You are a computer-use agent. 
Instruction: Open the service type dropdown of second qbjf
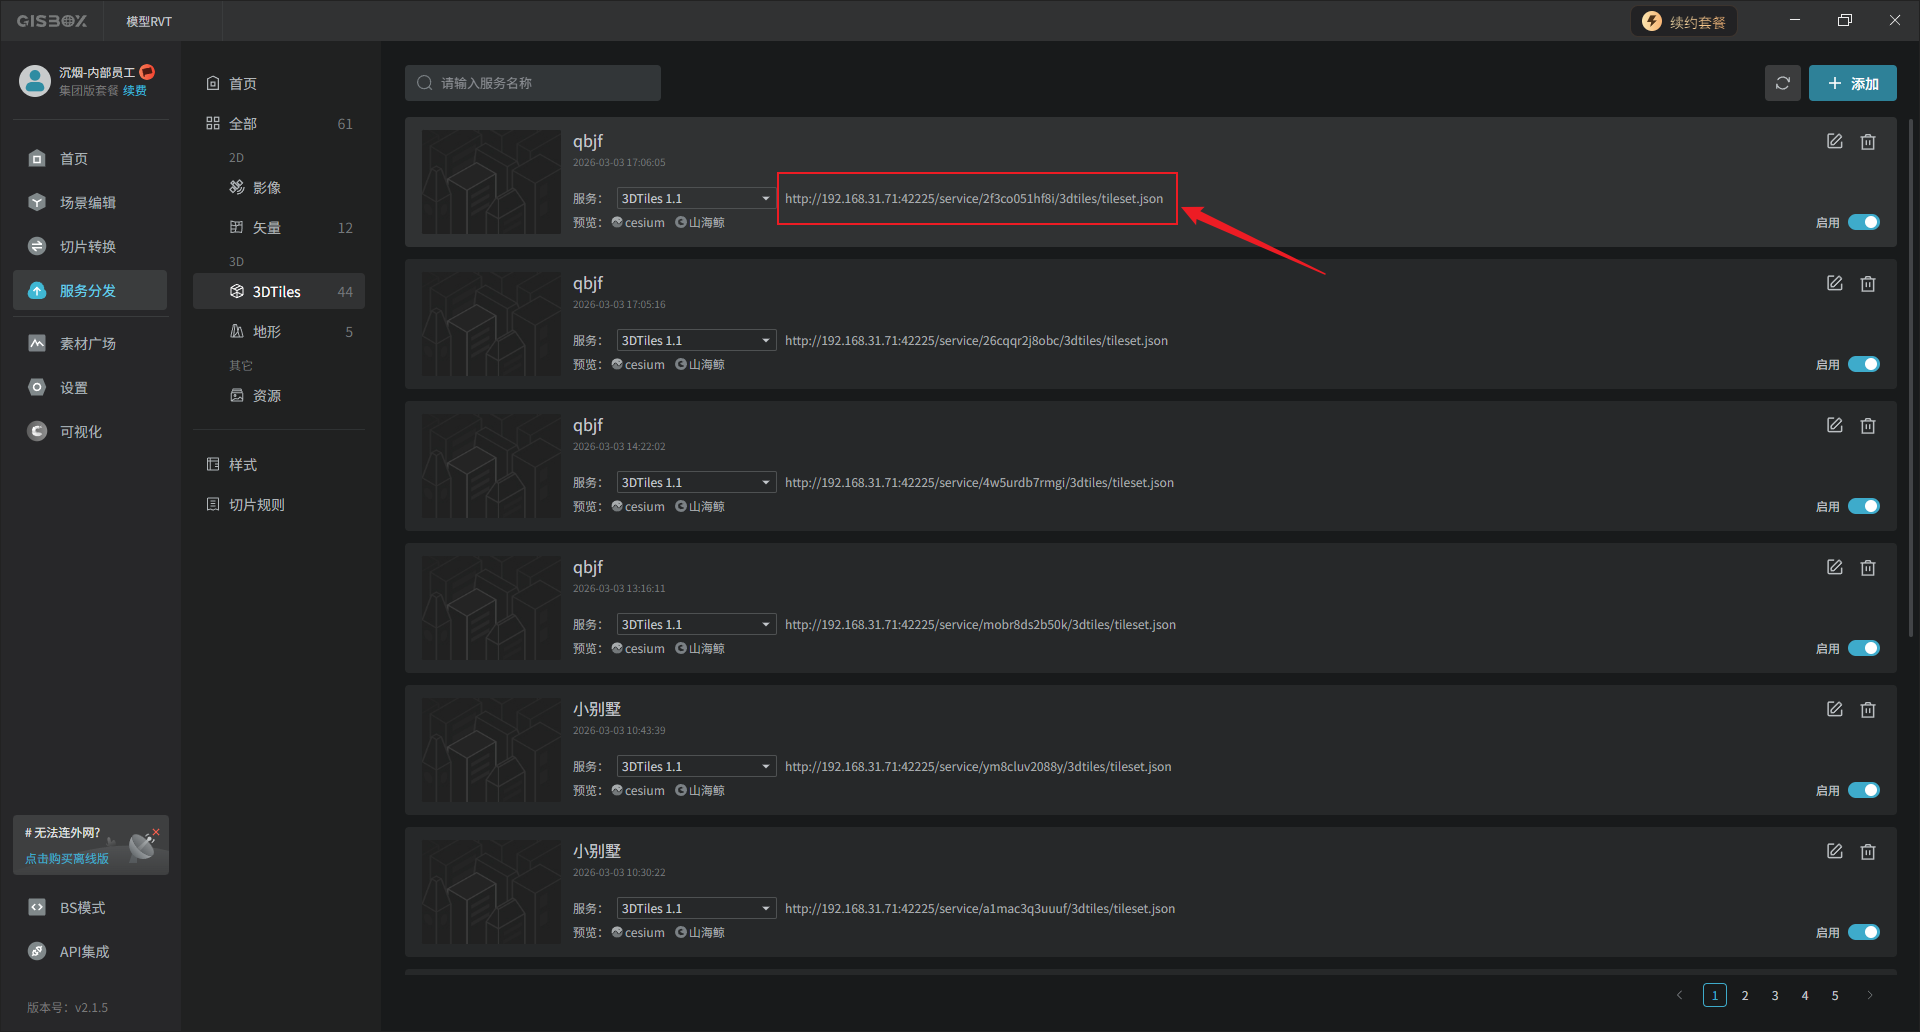696,341
